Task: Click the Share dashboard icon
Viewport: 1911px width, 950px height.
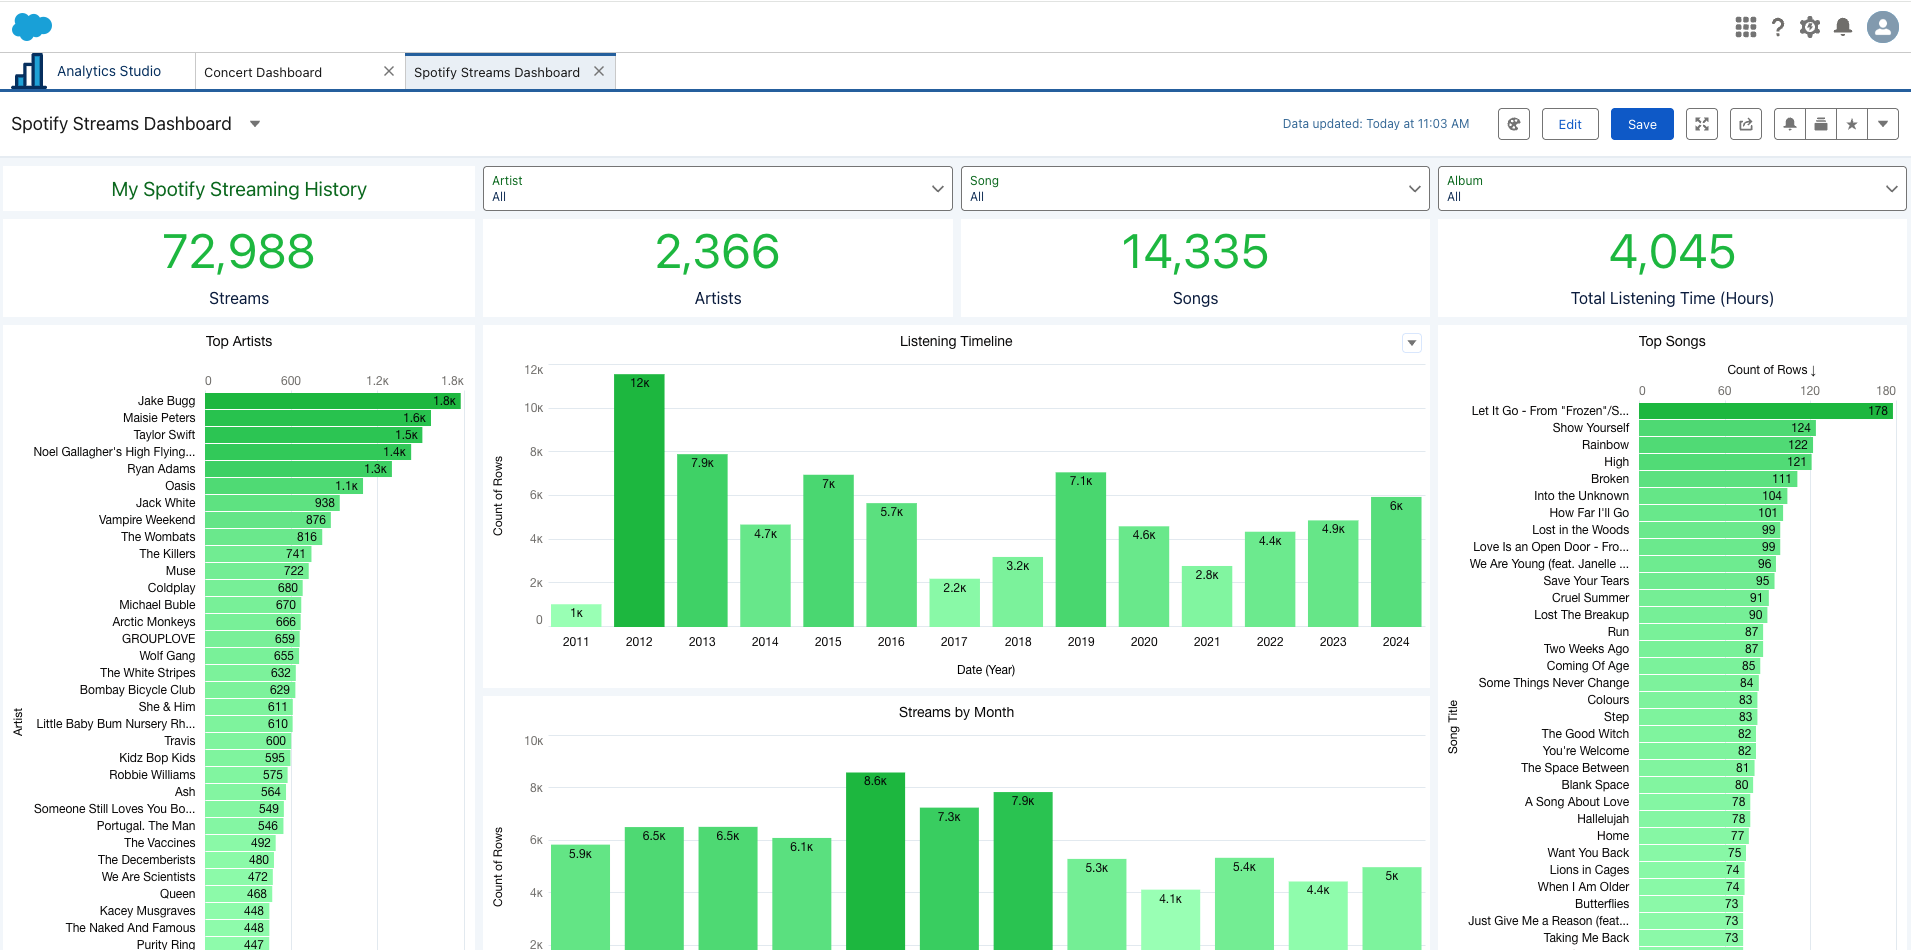Action: point(1746,124)
